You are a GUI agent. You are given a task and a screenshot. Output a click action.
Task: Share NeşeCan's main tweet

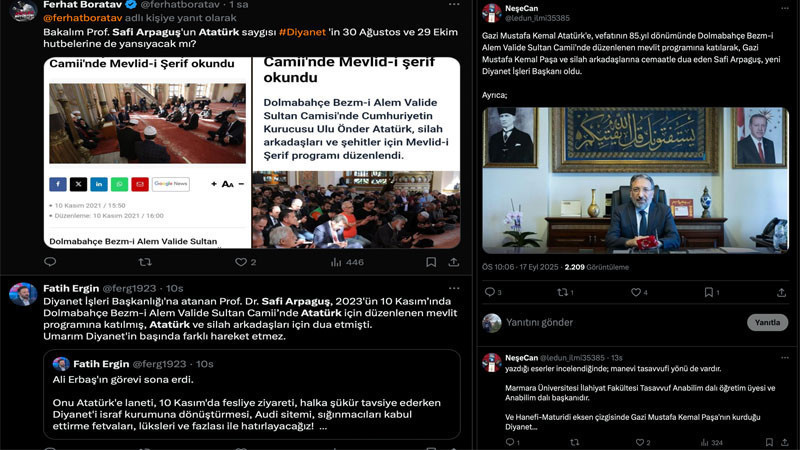(x=781, y=292)
